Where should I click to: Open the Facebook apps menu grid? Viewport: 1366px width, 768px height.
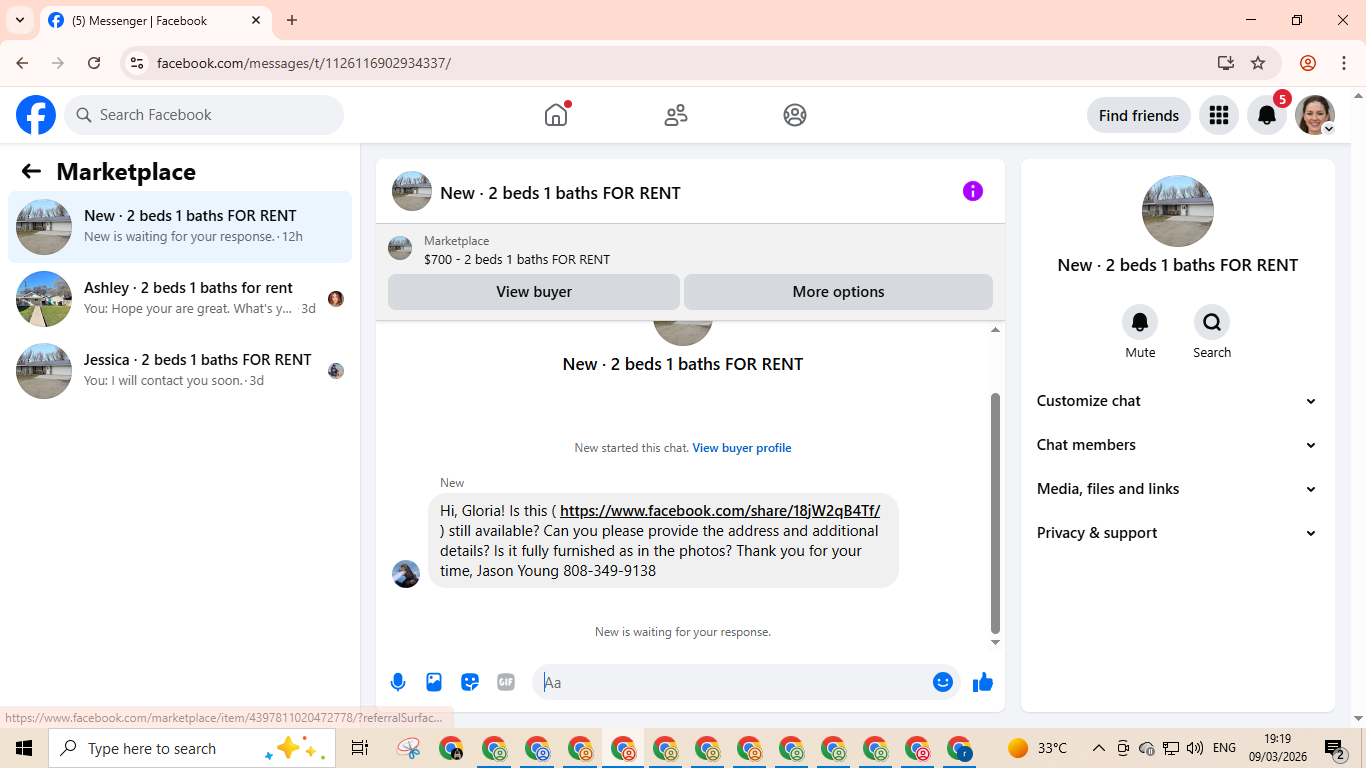(1218, 115)
